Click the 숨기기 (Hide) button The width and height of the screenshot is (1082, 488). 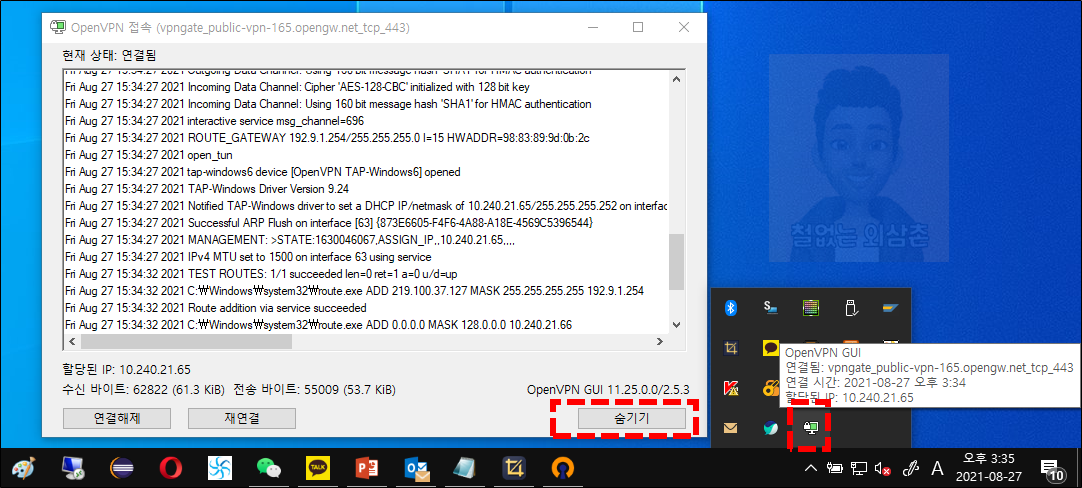631,418
